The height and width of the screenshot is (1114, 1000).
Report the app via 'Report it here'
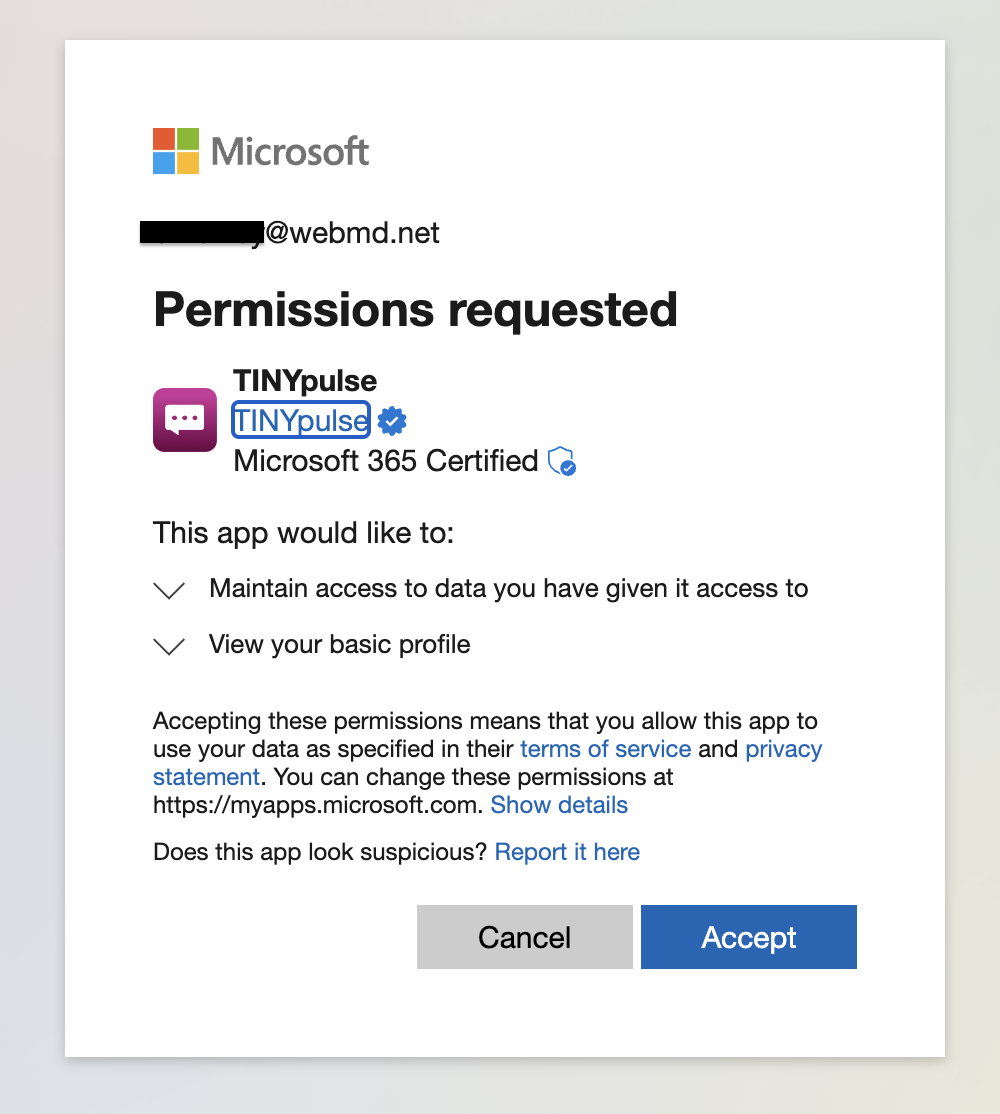coord(567,852)
